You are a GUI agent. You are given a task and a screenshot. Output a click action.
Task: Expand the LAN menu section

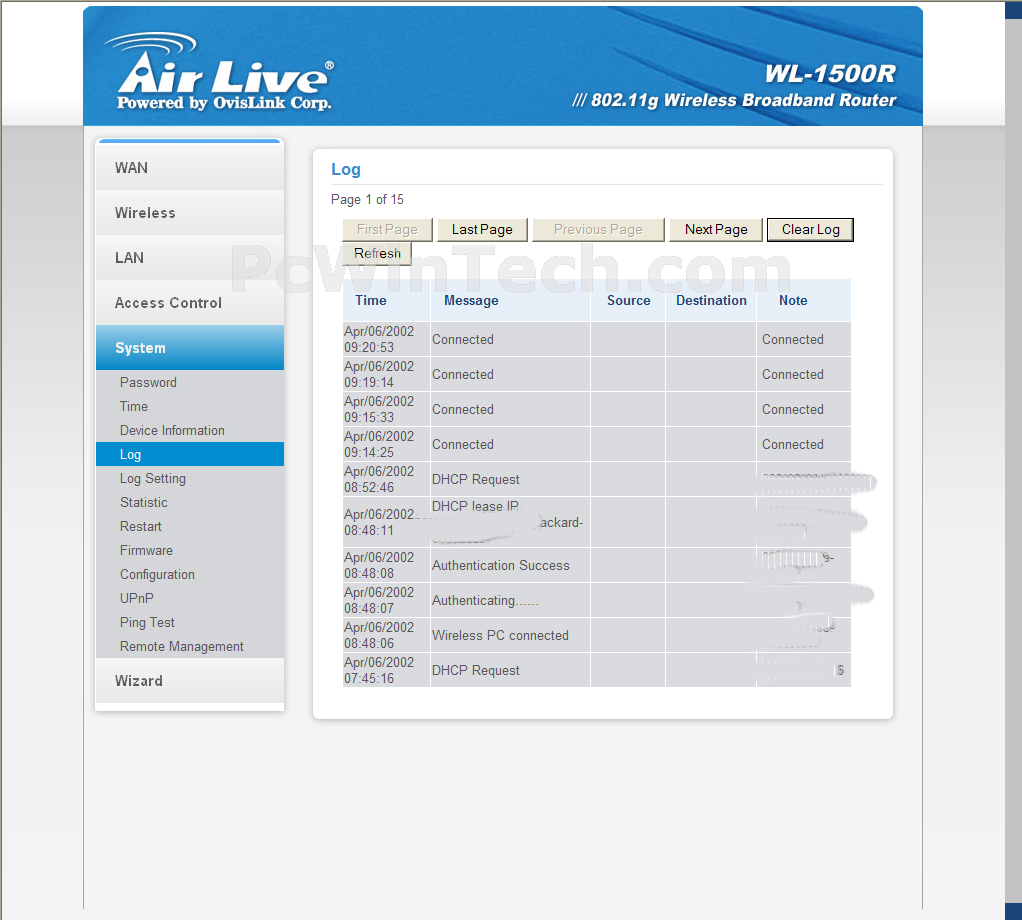coord(129,258)
